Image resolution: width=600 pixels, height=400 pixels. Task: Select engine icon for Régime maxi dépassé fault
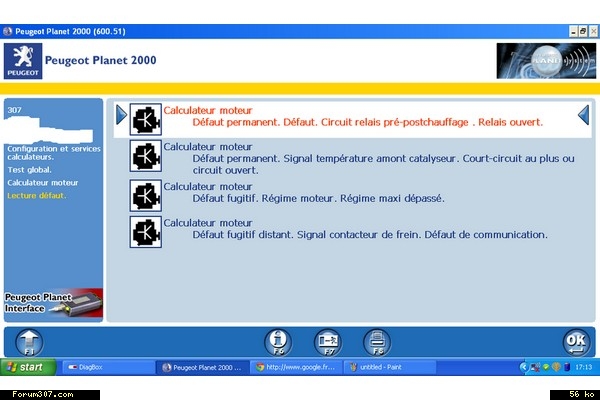145,195
